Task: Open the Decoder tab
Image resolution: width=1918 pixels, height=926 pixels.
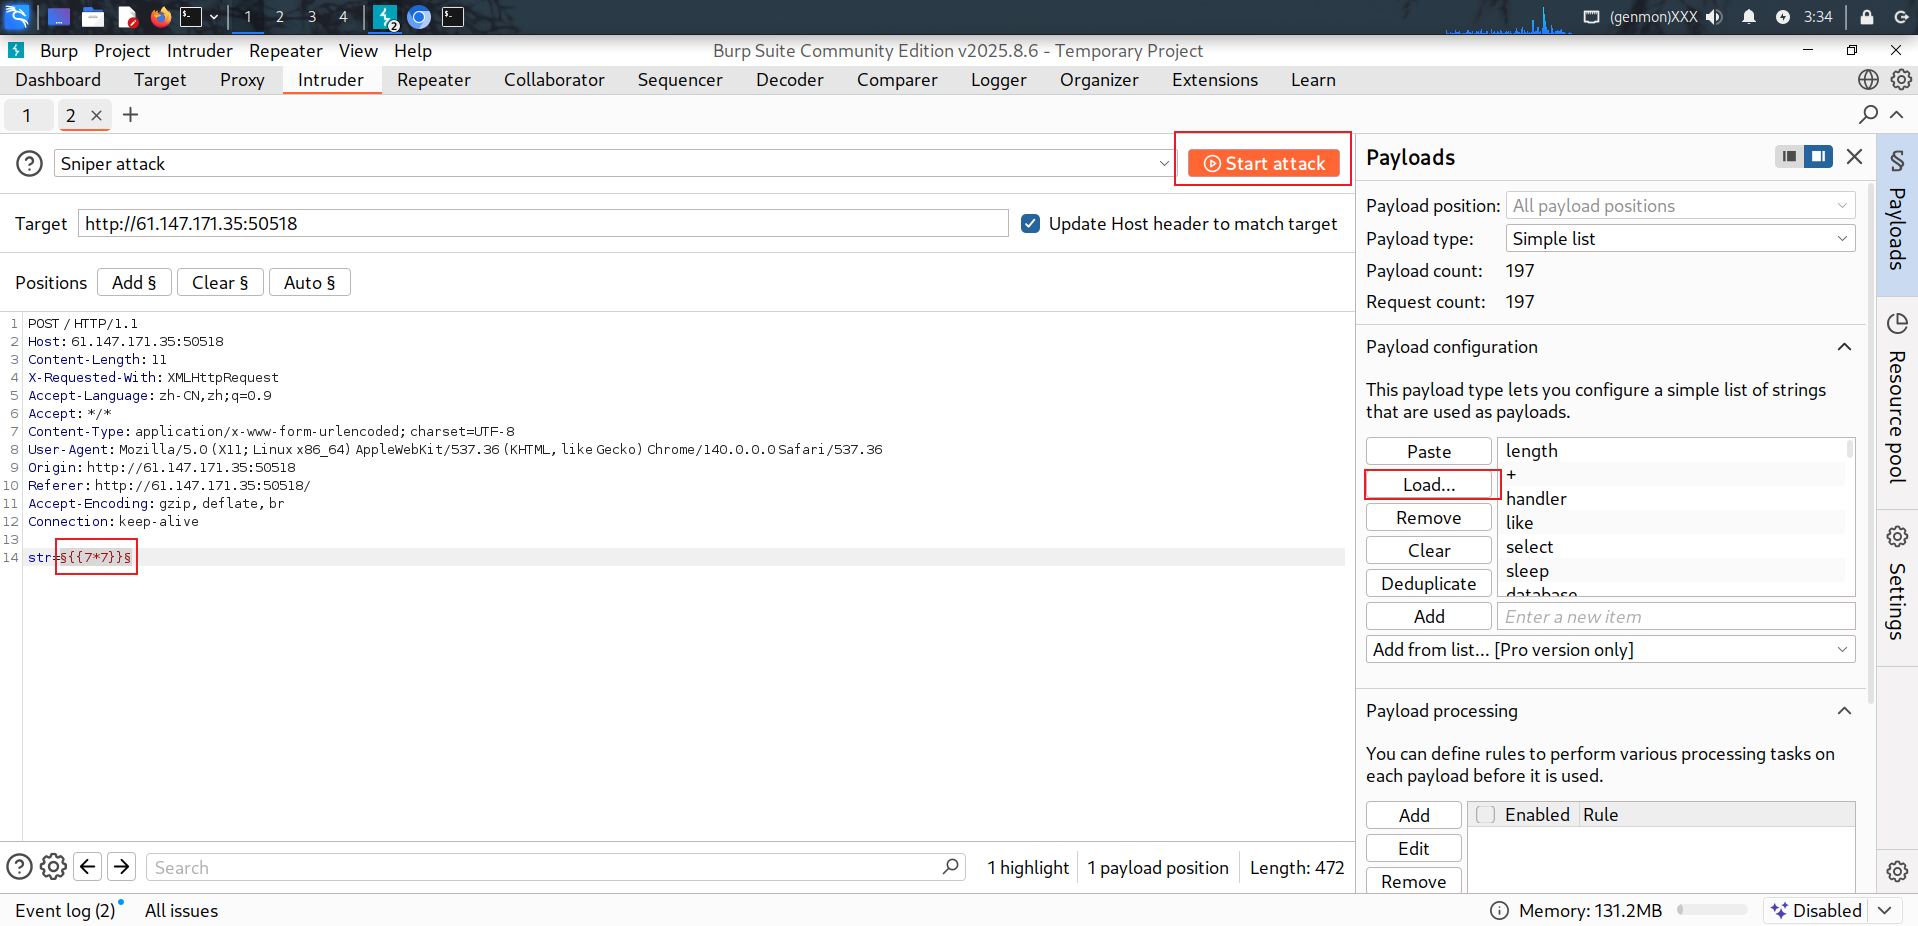Action: (x=789, y=80)
